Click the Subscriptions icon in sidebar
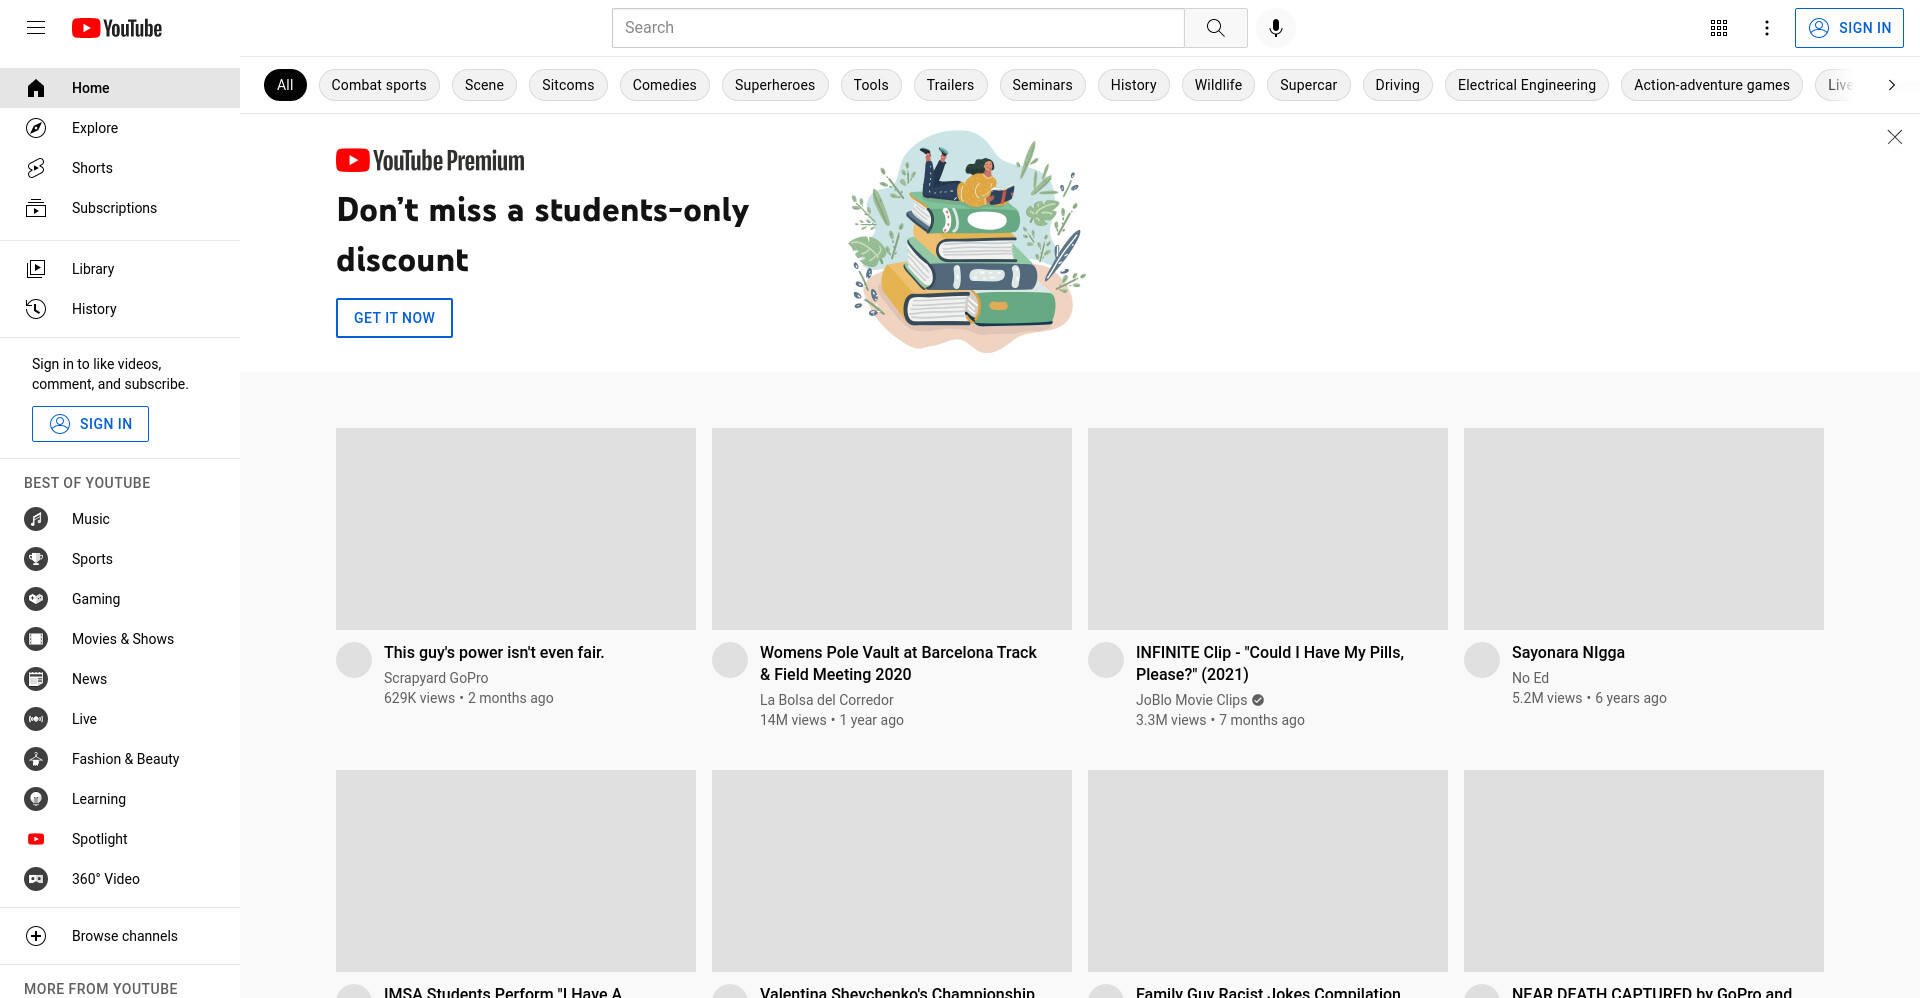 coord(36,208)
